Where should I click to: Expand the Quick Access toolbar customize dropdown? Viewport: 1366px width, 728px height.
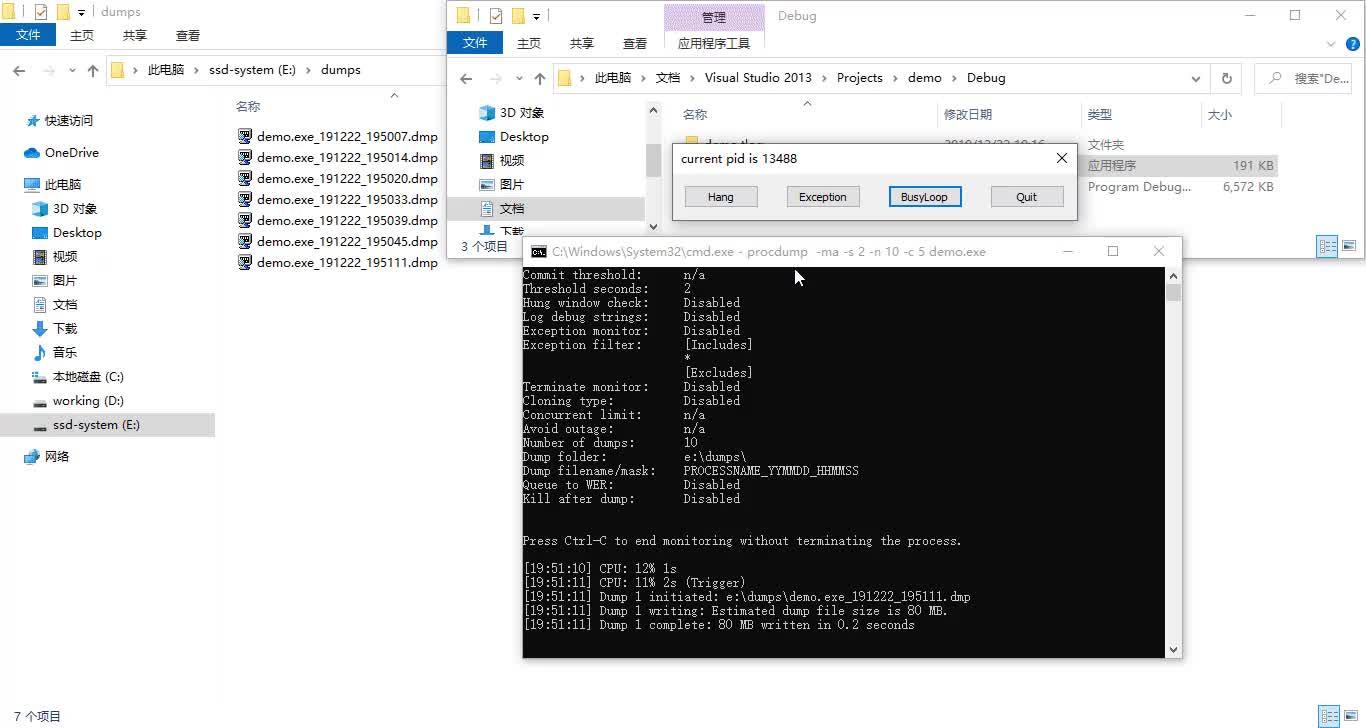pyautogui.click(x=536, y=16)
